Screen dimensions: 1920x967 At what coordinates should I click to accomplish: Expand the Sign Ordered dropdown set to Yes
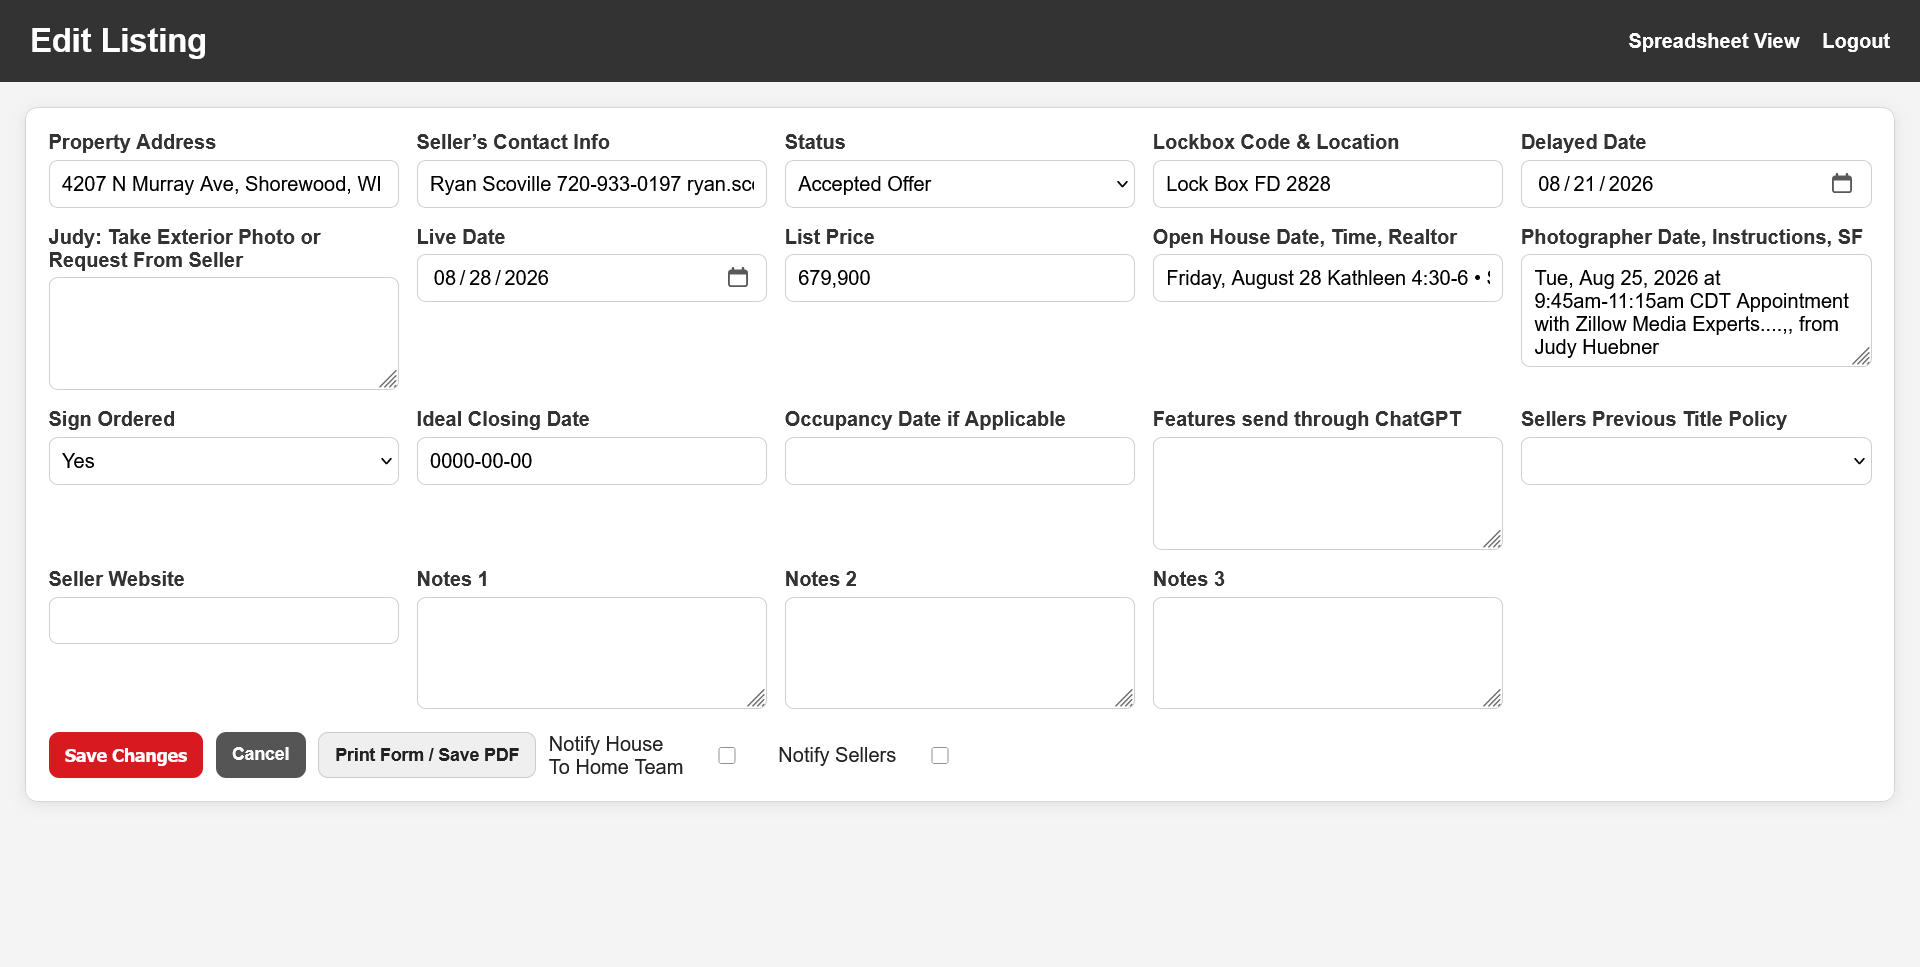(x=223, y=461)
